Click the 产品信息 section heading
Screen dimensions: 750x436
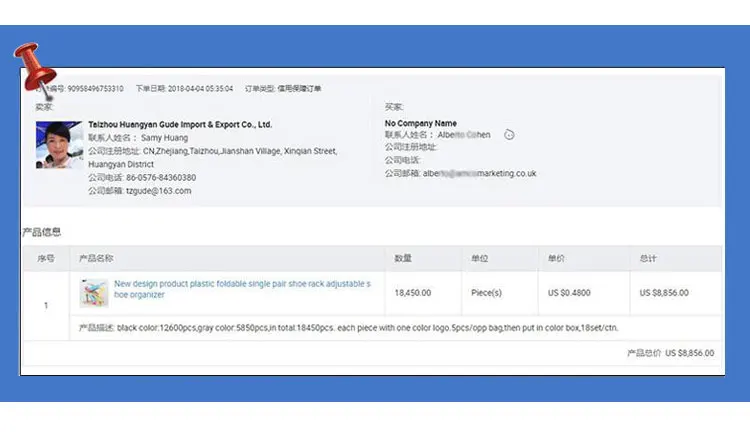(x=42, y=232)
